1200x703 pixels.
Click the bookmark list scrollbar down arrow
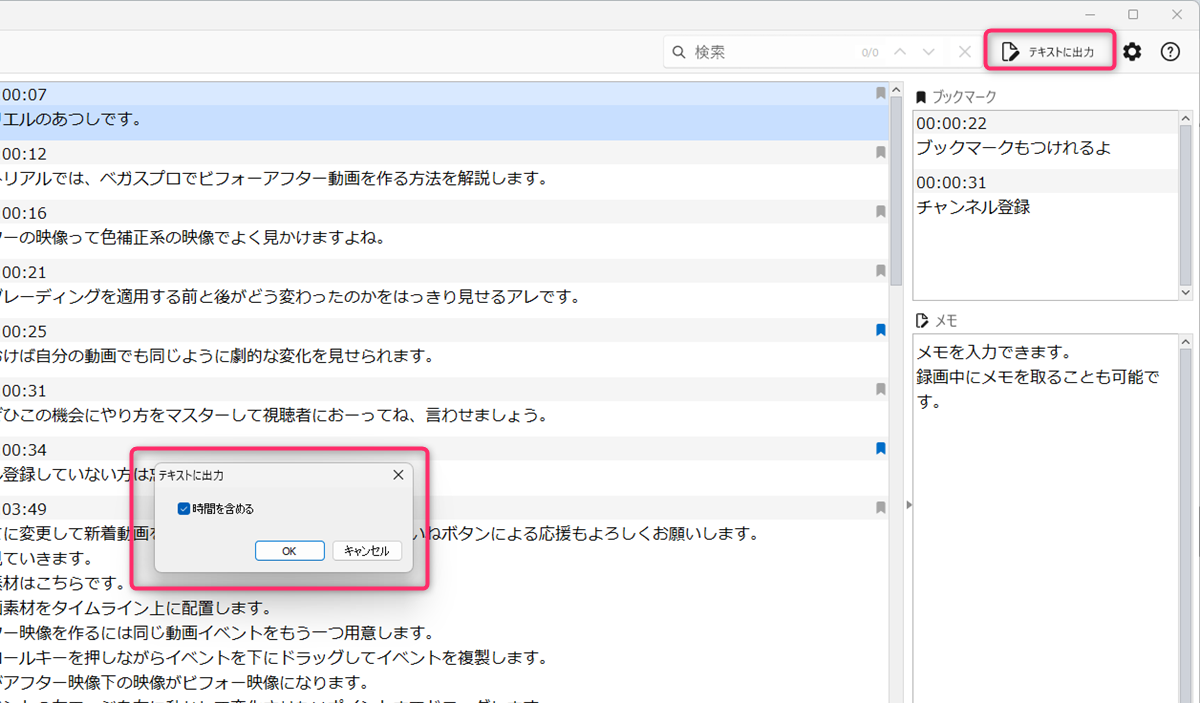coord(1186,292)
